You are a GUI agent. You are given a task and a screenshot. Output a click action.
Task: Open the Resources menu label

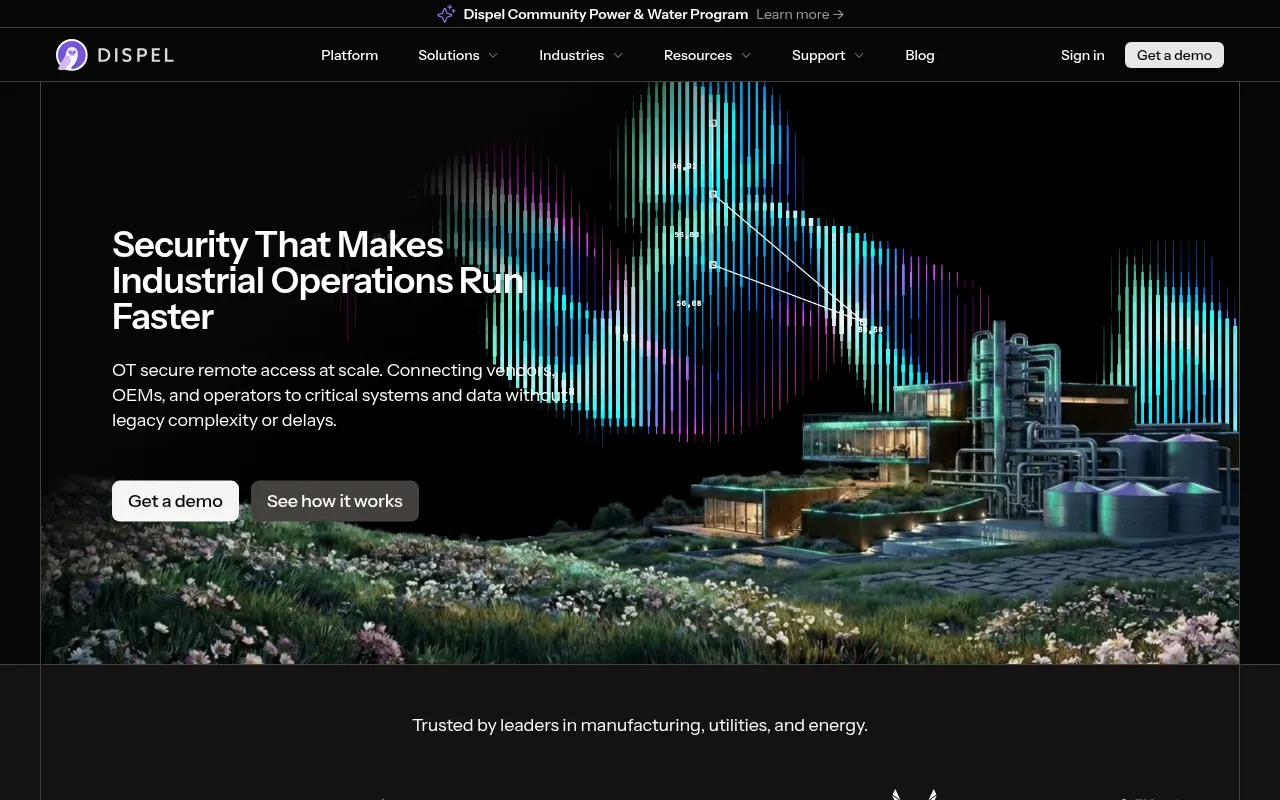tap(698, 55)
